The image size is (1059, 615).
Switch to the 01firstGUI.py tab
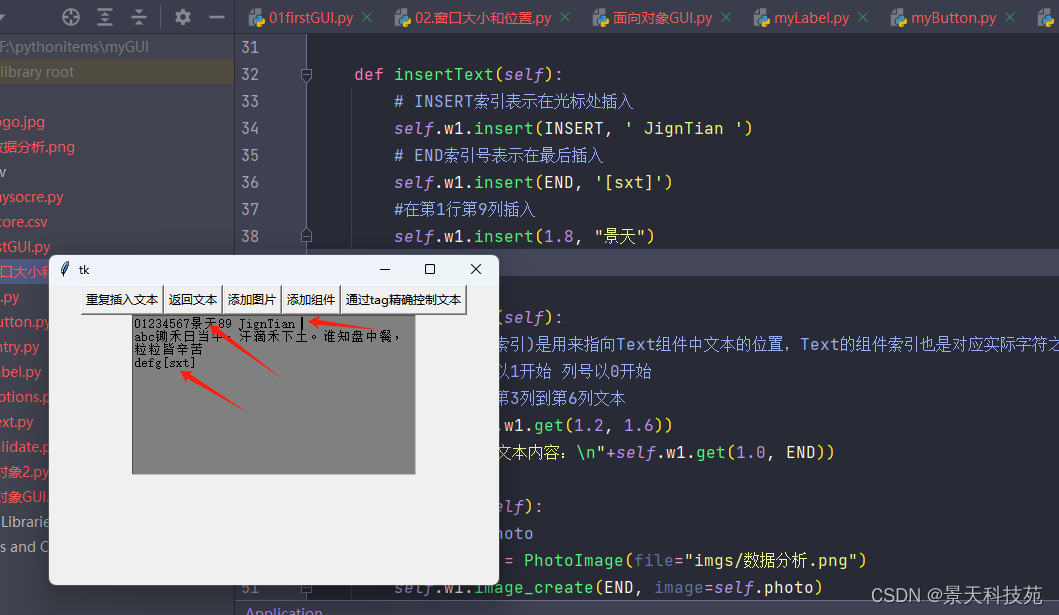[311, 18]
